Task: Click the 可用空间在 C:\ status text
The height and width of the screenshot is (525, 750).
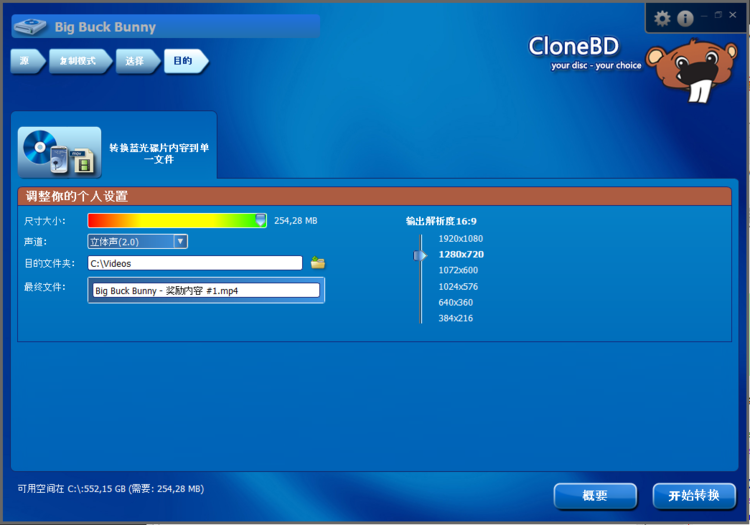Action: coord(111,489)
